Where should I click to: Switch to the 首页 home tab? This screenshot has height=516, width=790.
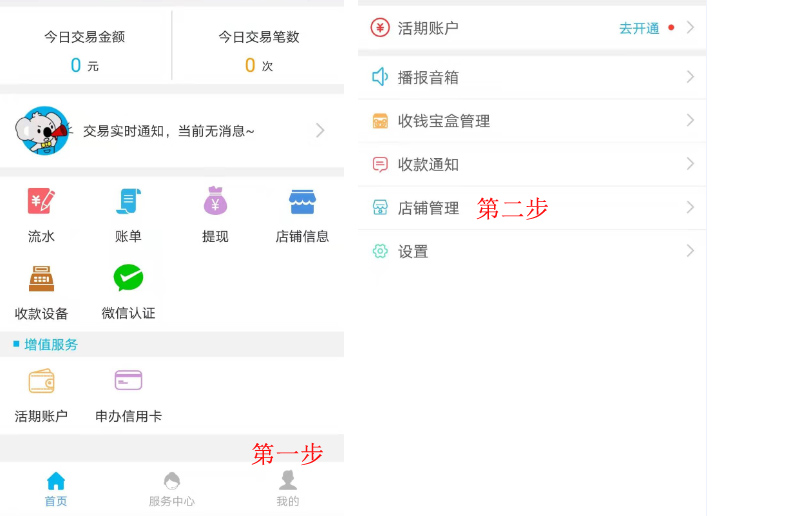tap(56, 489)
